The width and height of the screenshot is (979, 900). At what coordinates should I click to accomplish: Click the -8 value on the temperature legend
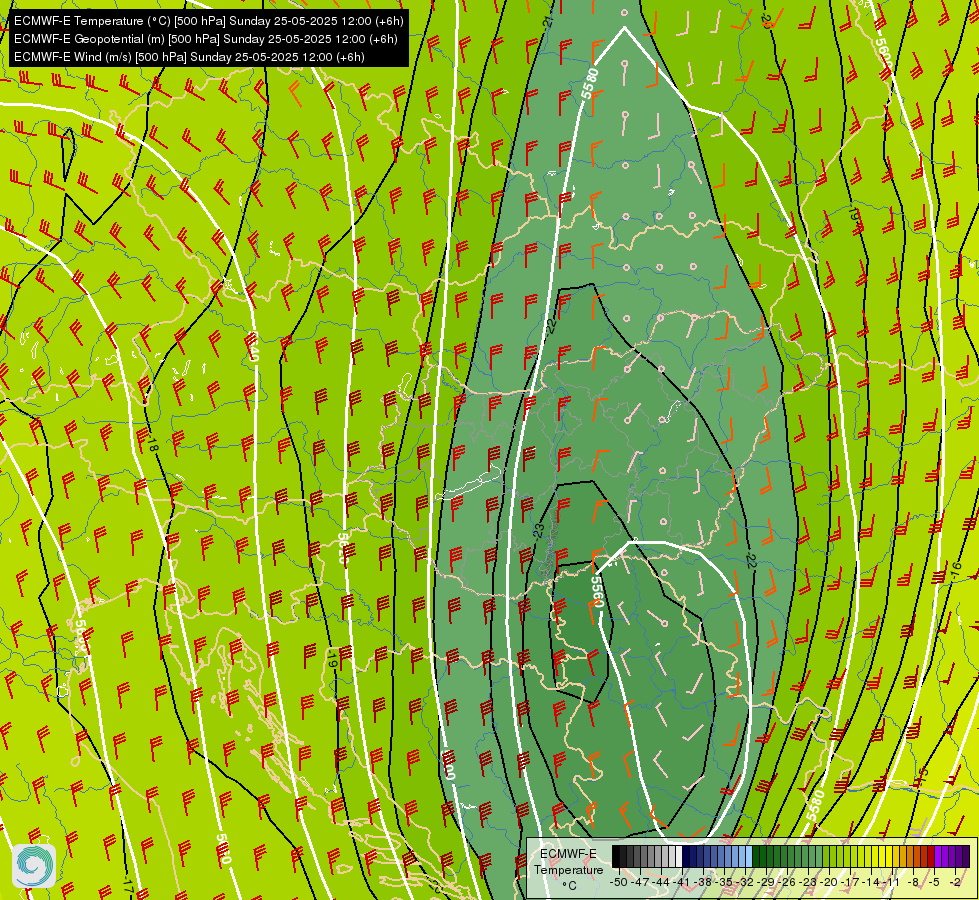click(913, 882)
